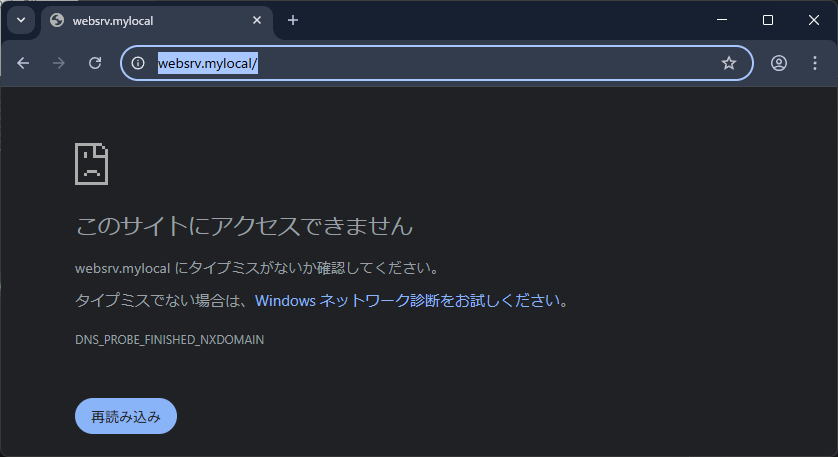Go back to the previous page
838x457 pixels.
tap(23, 63)
